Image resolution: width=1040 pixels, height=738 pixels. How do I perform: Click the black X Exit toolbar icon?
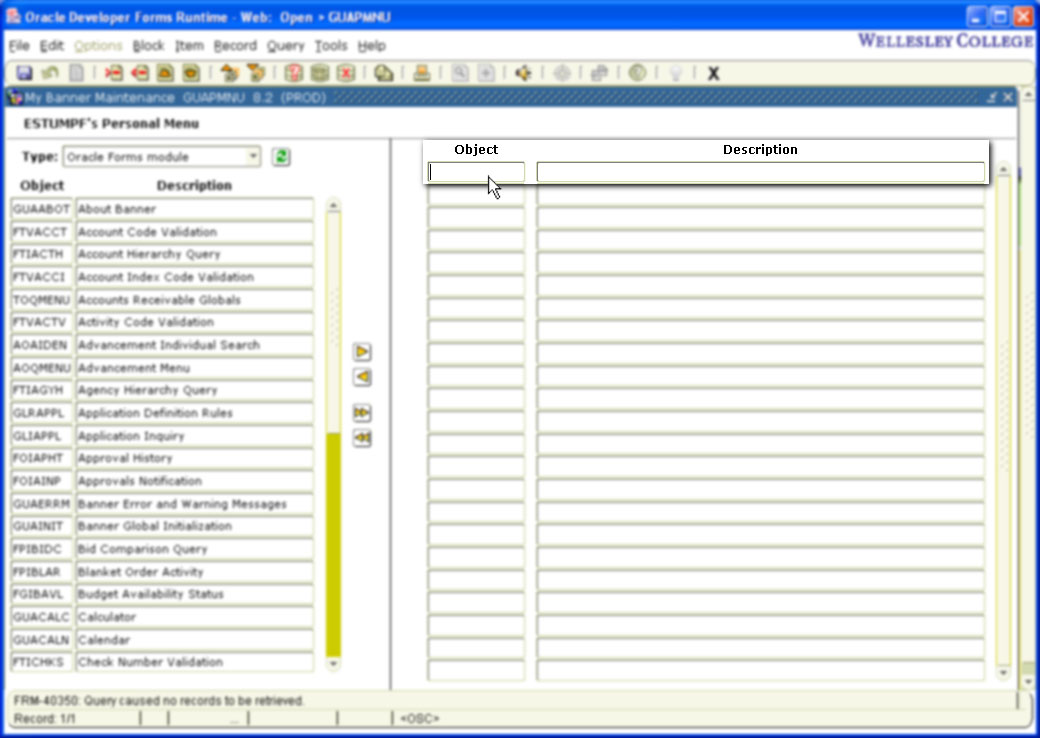(x=713, y=73)
